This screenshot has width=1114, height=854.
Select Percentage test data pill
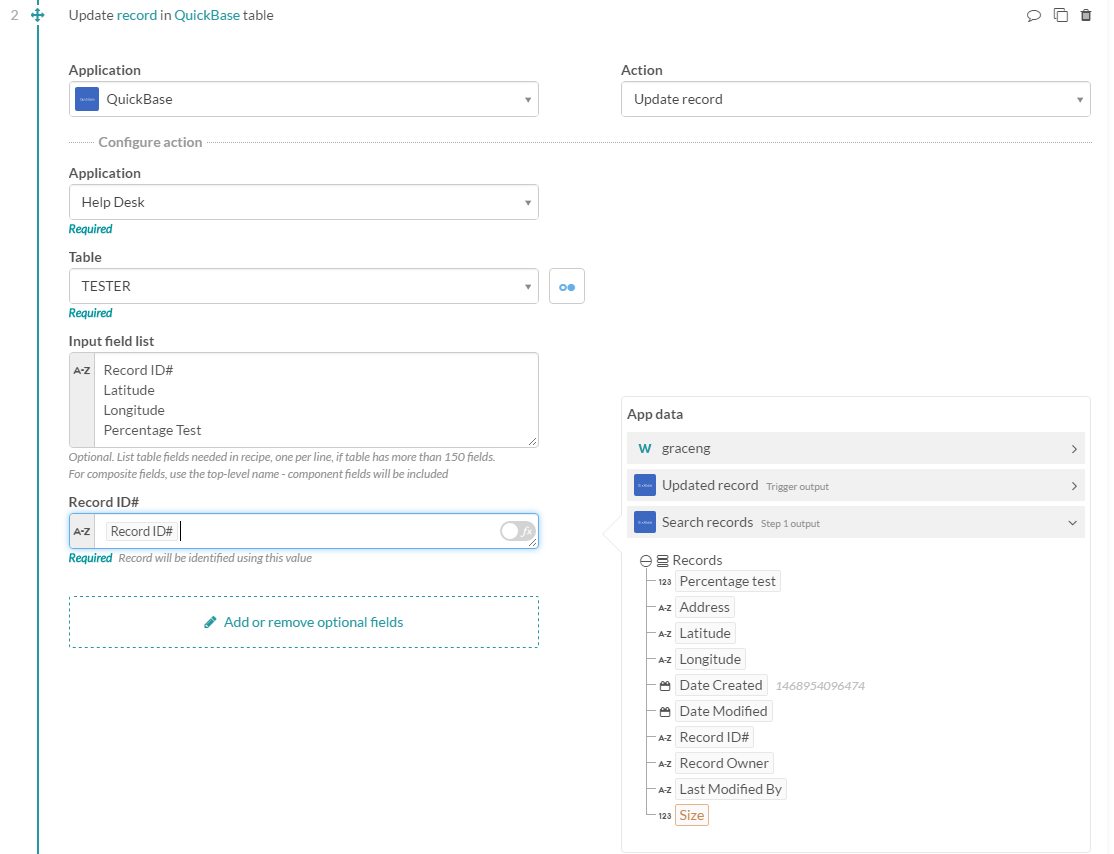click(x=728, y=581)
